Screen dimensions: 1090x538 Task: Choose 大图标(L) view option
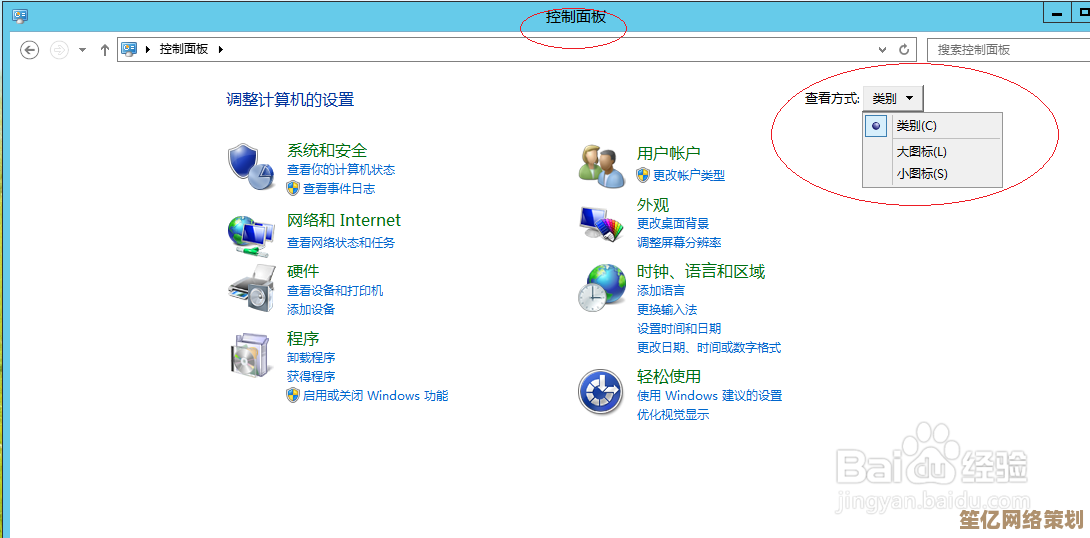[x=921, y=152]
